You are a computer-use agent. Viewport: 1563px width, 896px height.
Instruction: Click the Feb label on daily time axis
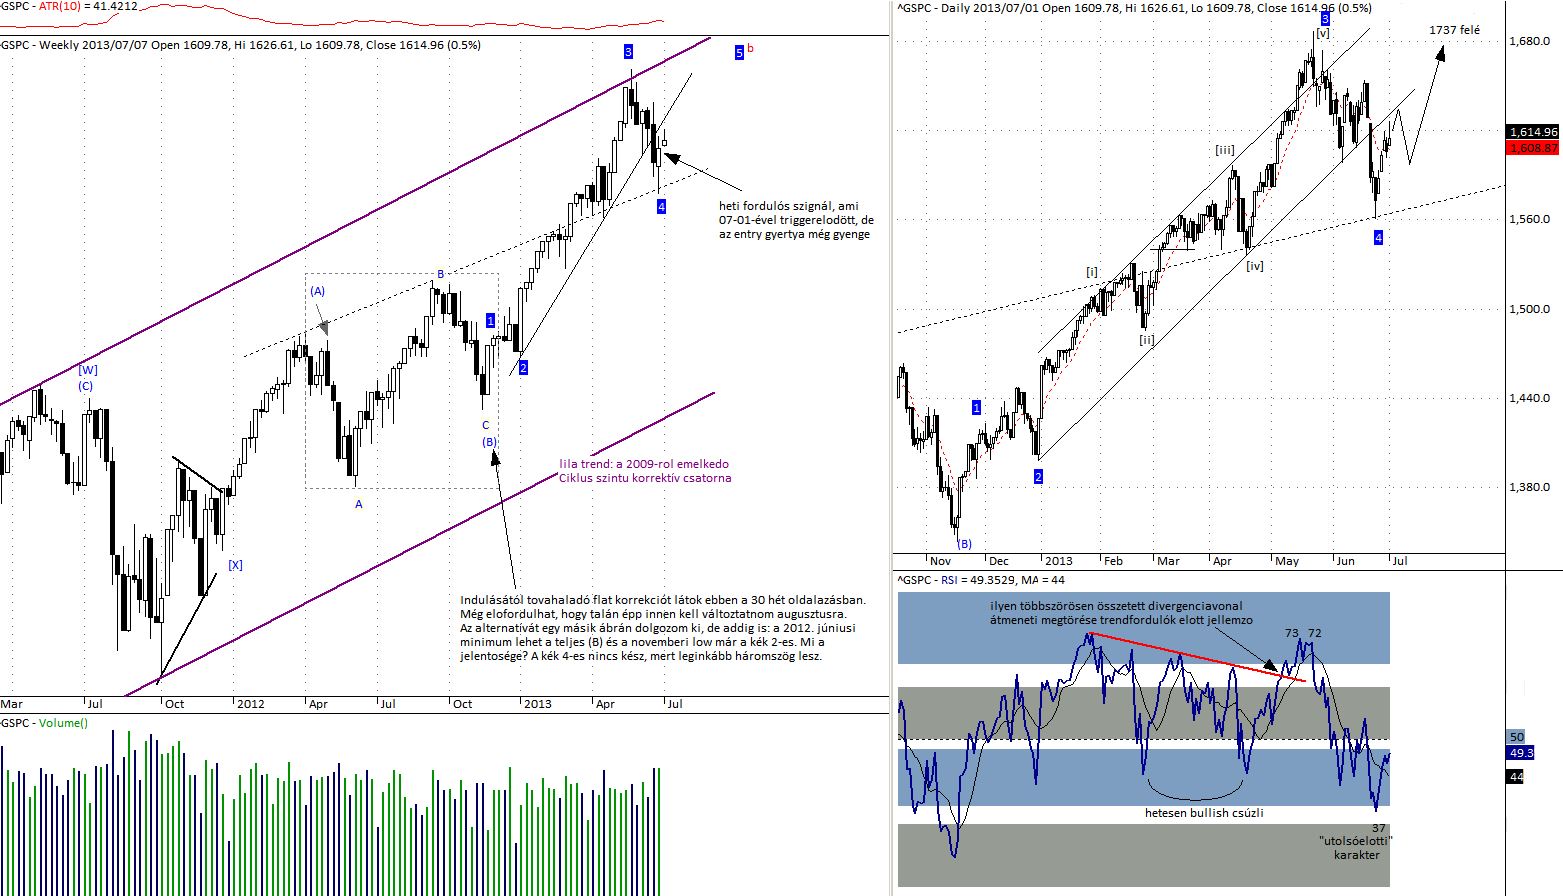coord(1113,561)
